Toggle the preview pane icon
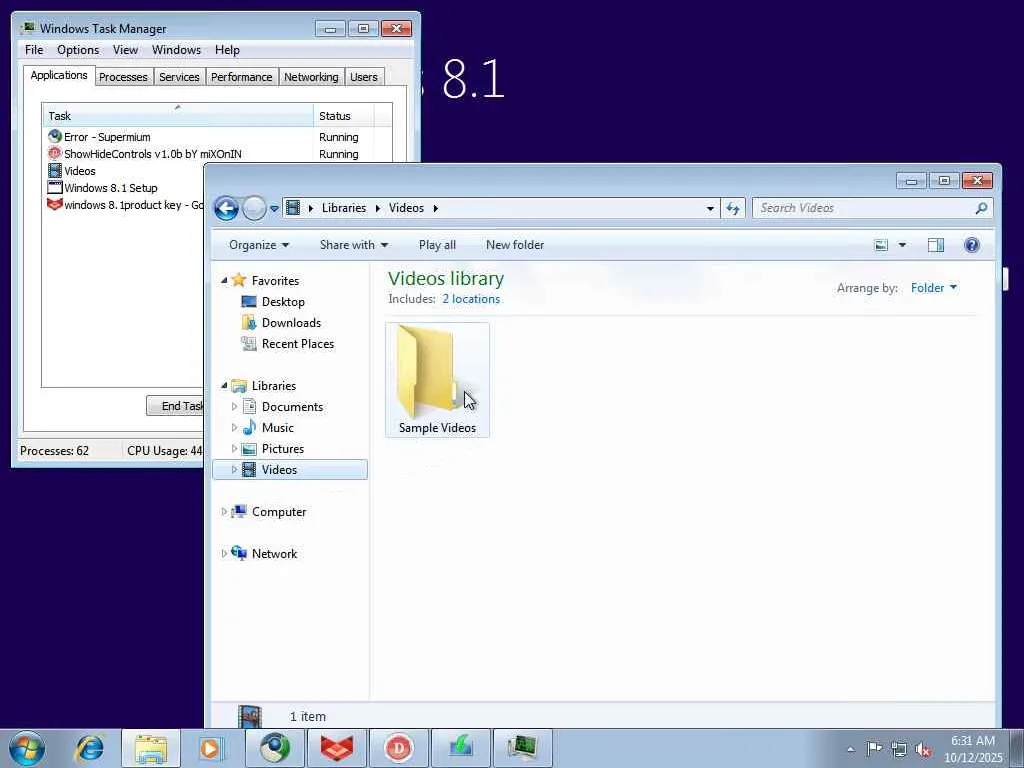Screen dimensions: 1024x768 click(936, 245)
